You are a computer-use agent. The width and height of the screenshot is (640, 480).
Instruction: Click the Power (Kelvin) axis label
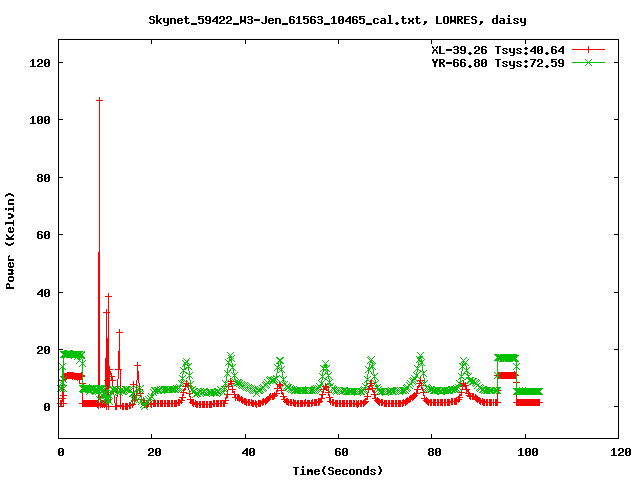(x=10, y=241)
